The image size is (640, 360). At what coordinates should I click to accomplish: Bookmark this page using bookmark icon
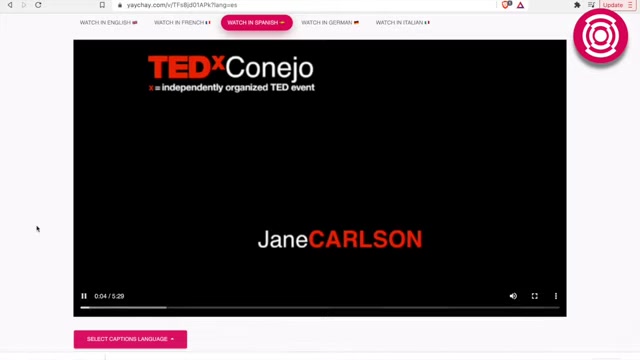coord(102,5)
